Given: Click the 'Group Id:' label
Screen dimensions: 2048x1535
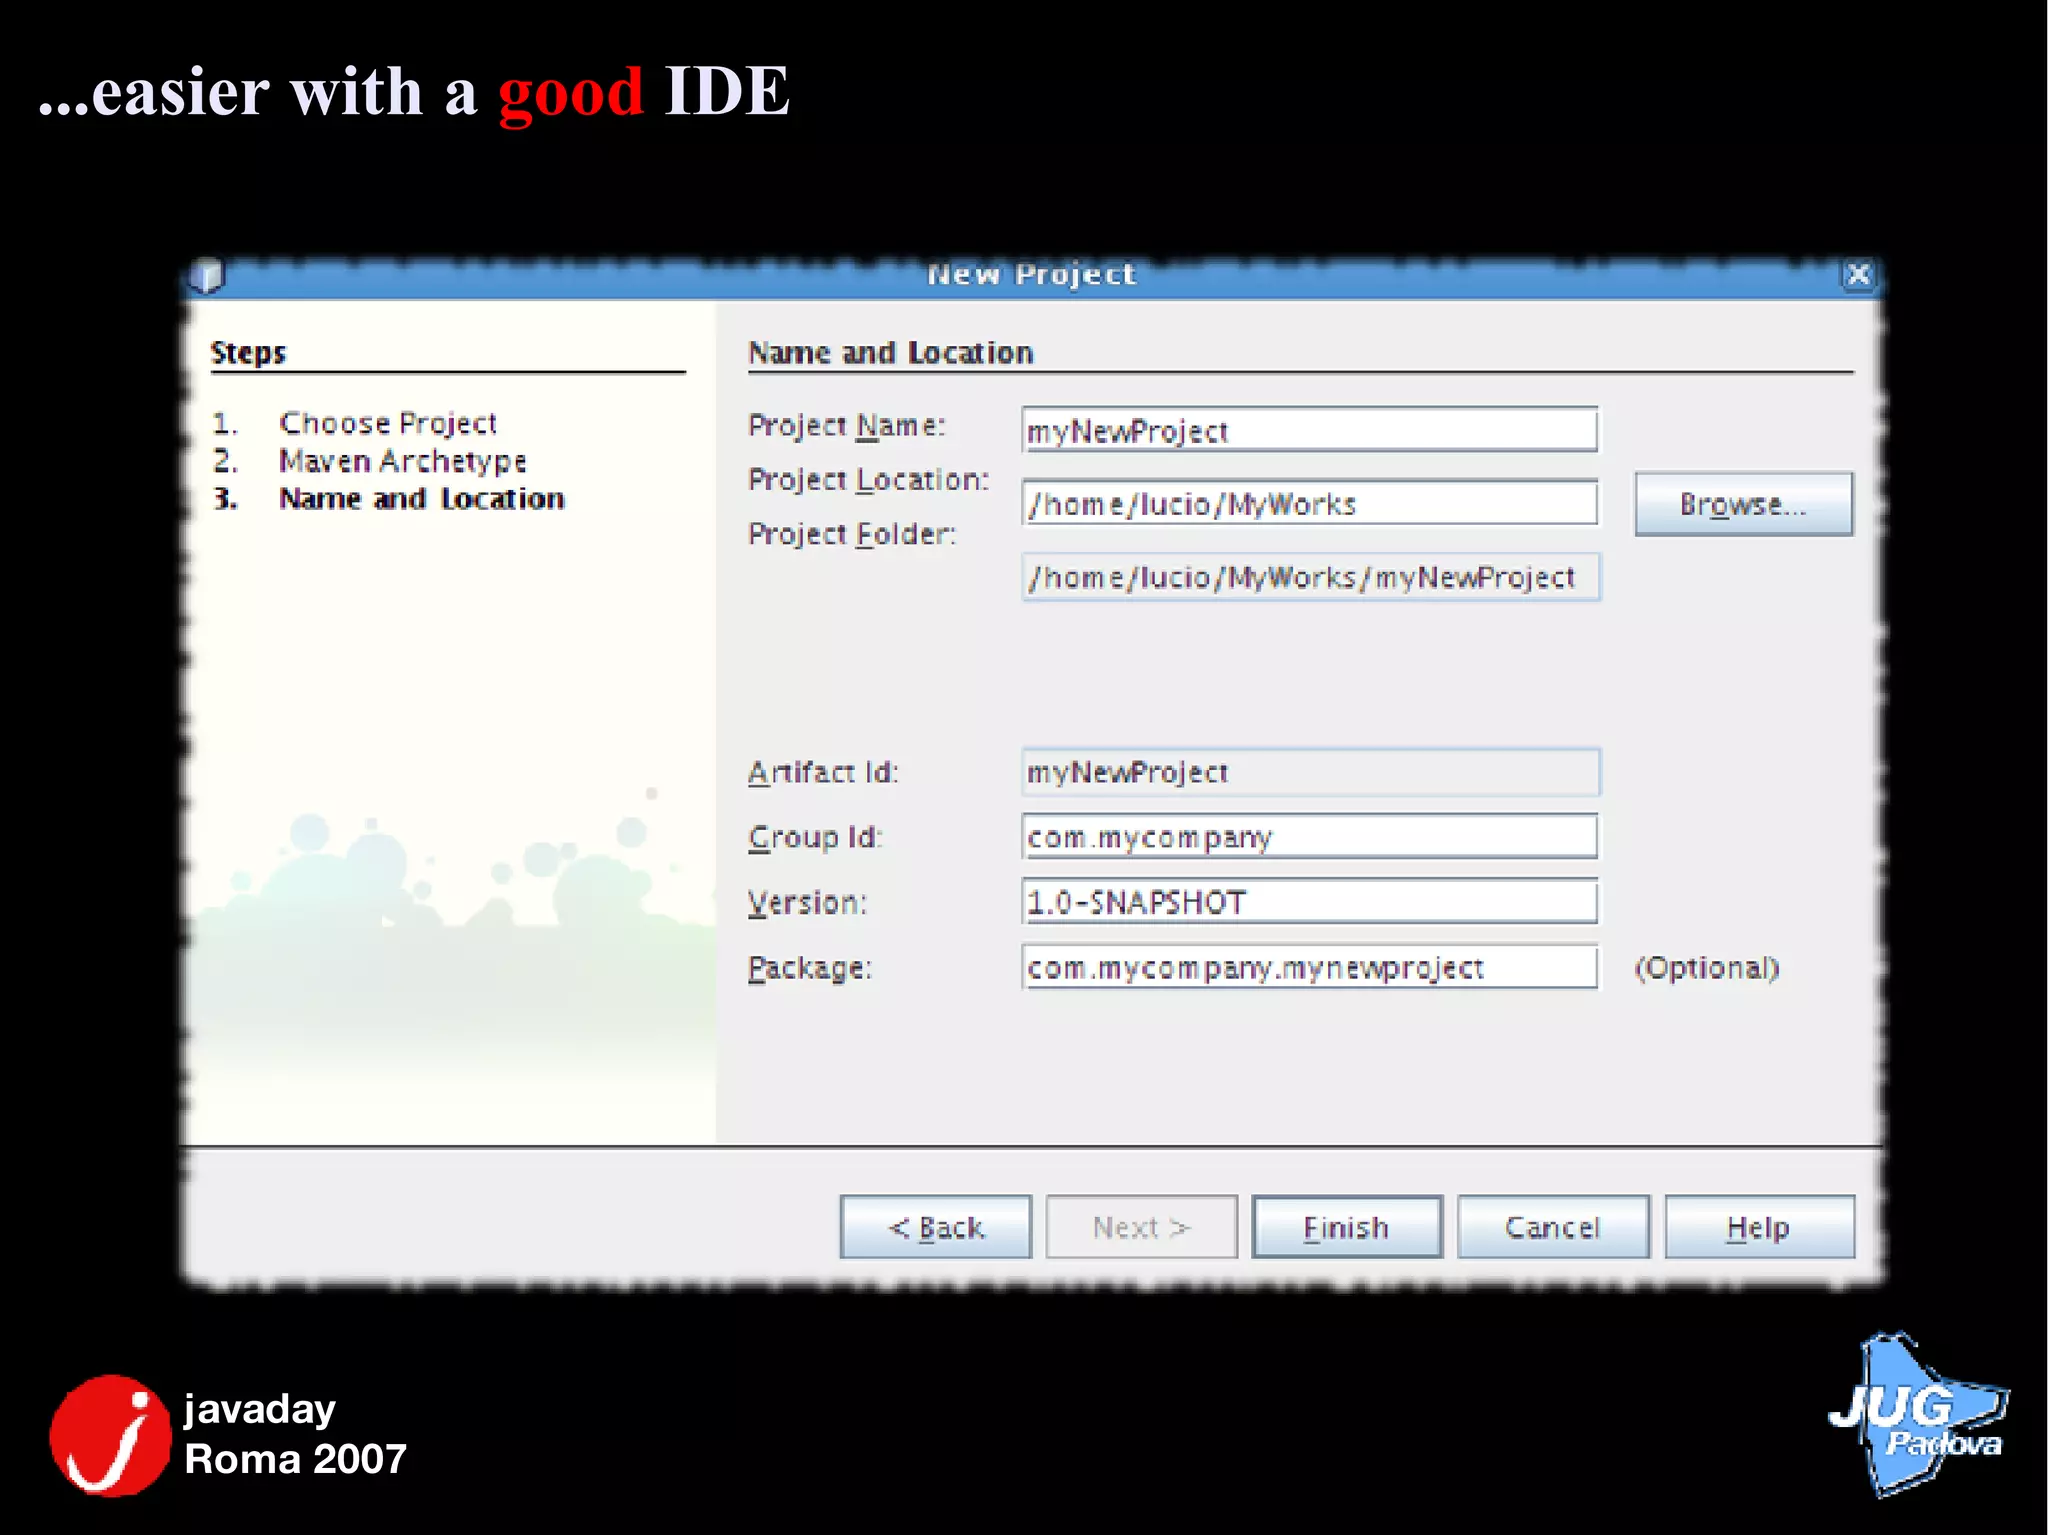Looking at the screenshot, I should click(815, 837).
